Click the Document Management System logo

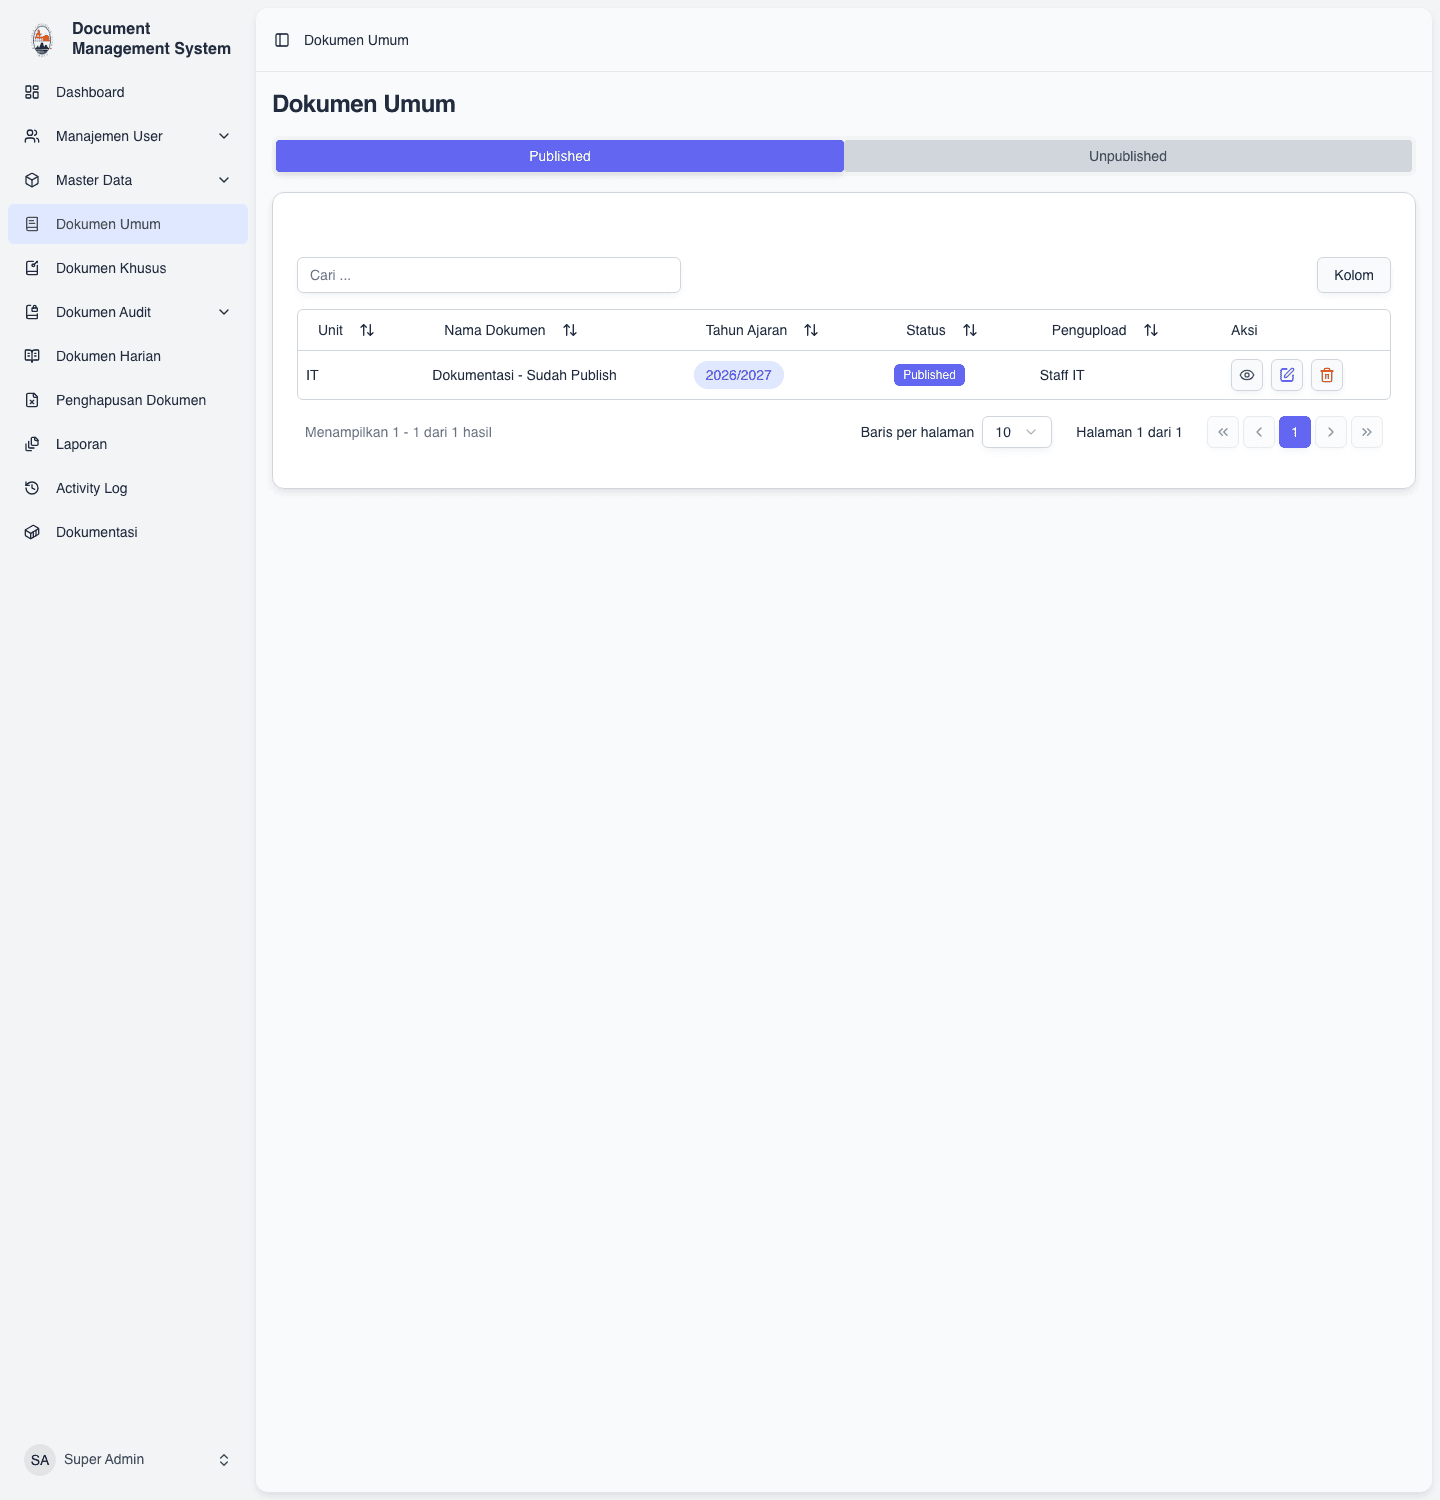tap(42, 39)
